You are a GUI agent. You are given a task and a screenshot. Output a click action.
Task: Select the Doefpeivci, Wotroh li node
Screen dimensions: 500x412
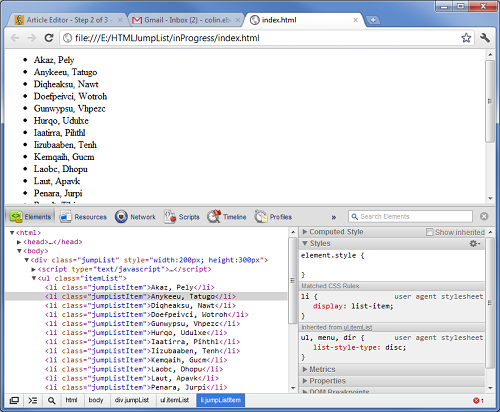point(146,315)
